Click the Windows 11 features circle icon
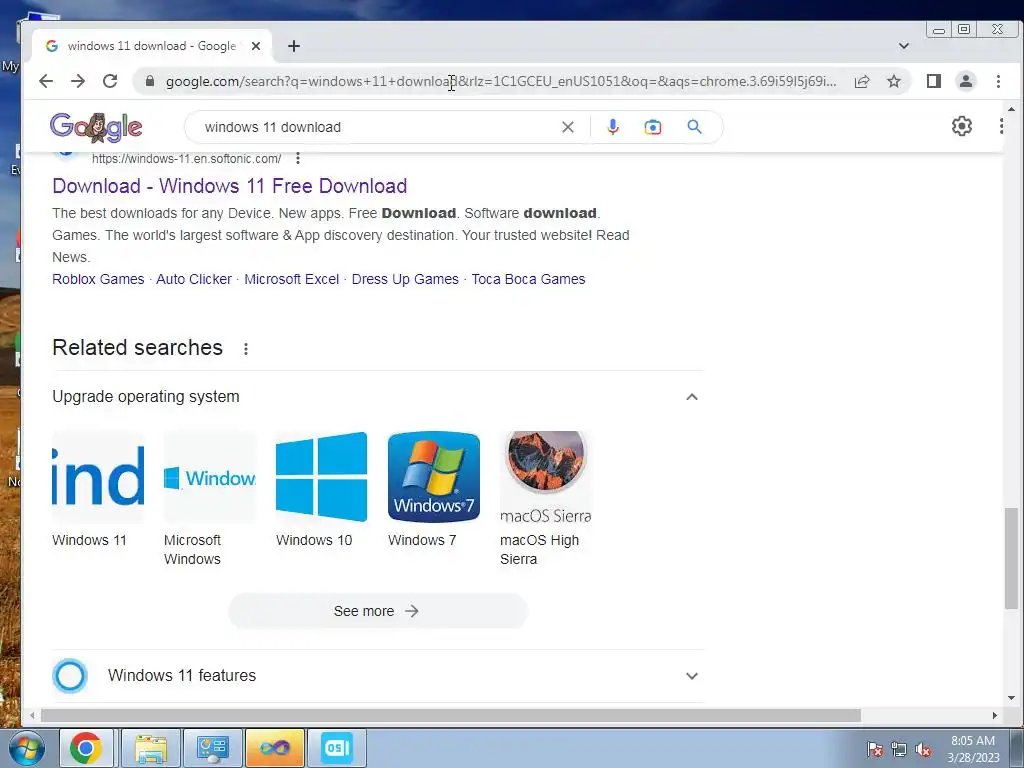The image size is (1024, 768). (x=70, y=676)
